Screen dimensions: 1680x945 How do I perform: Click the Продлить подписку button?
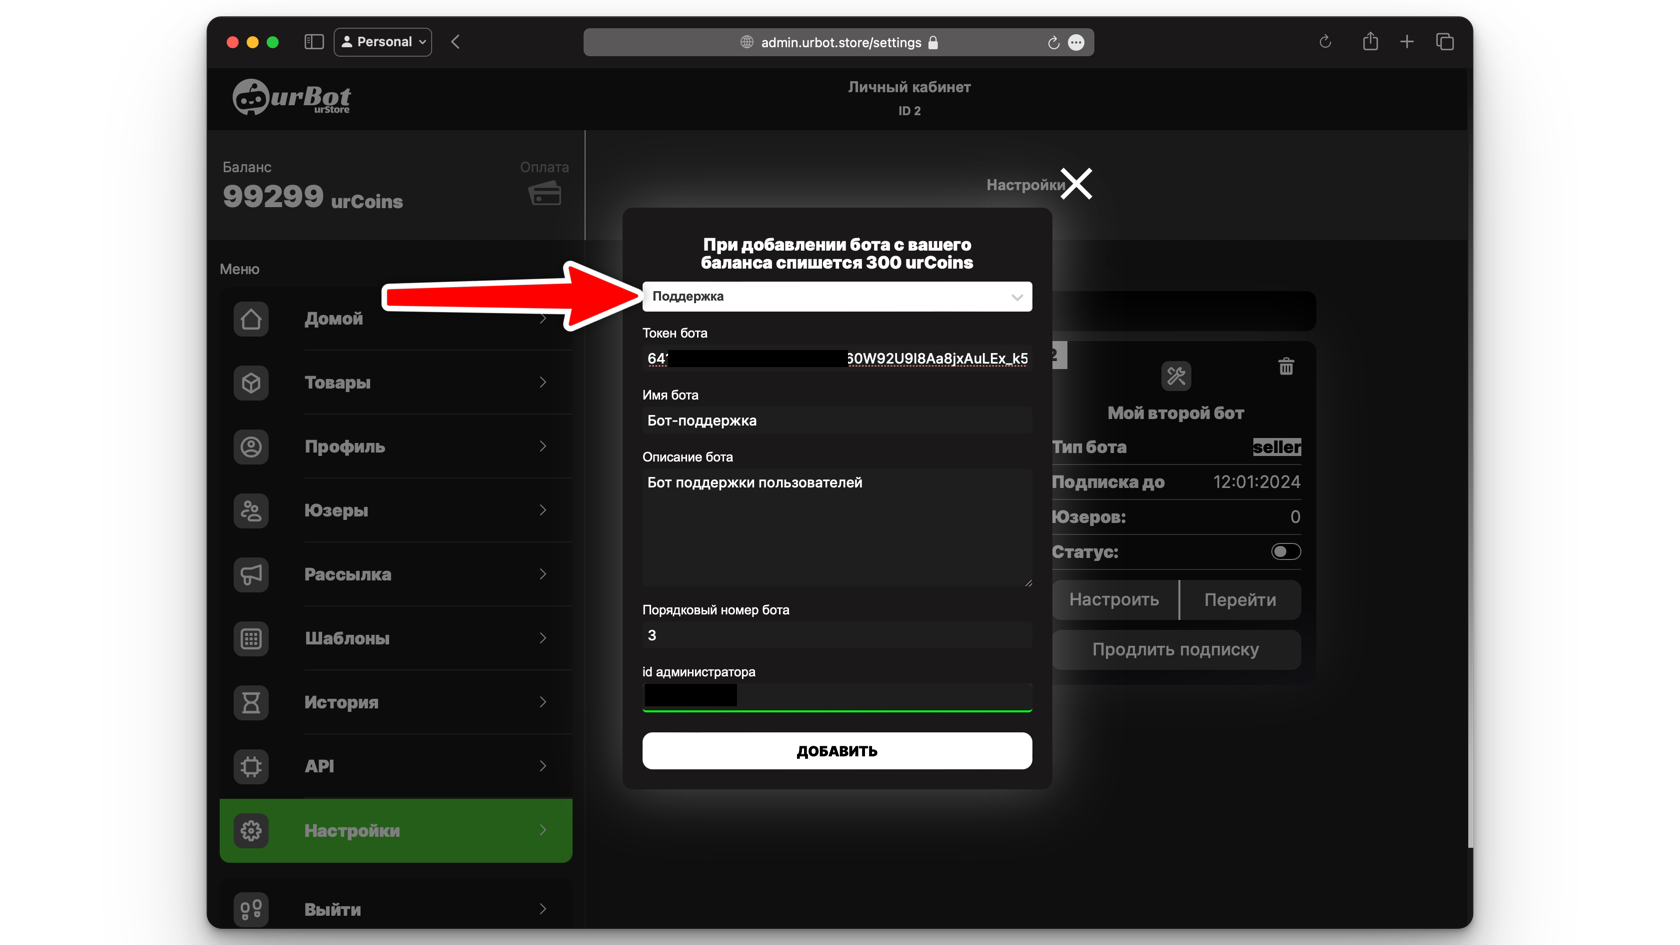(x=1175, y=650)
